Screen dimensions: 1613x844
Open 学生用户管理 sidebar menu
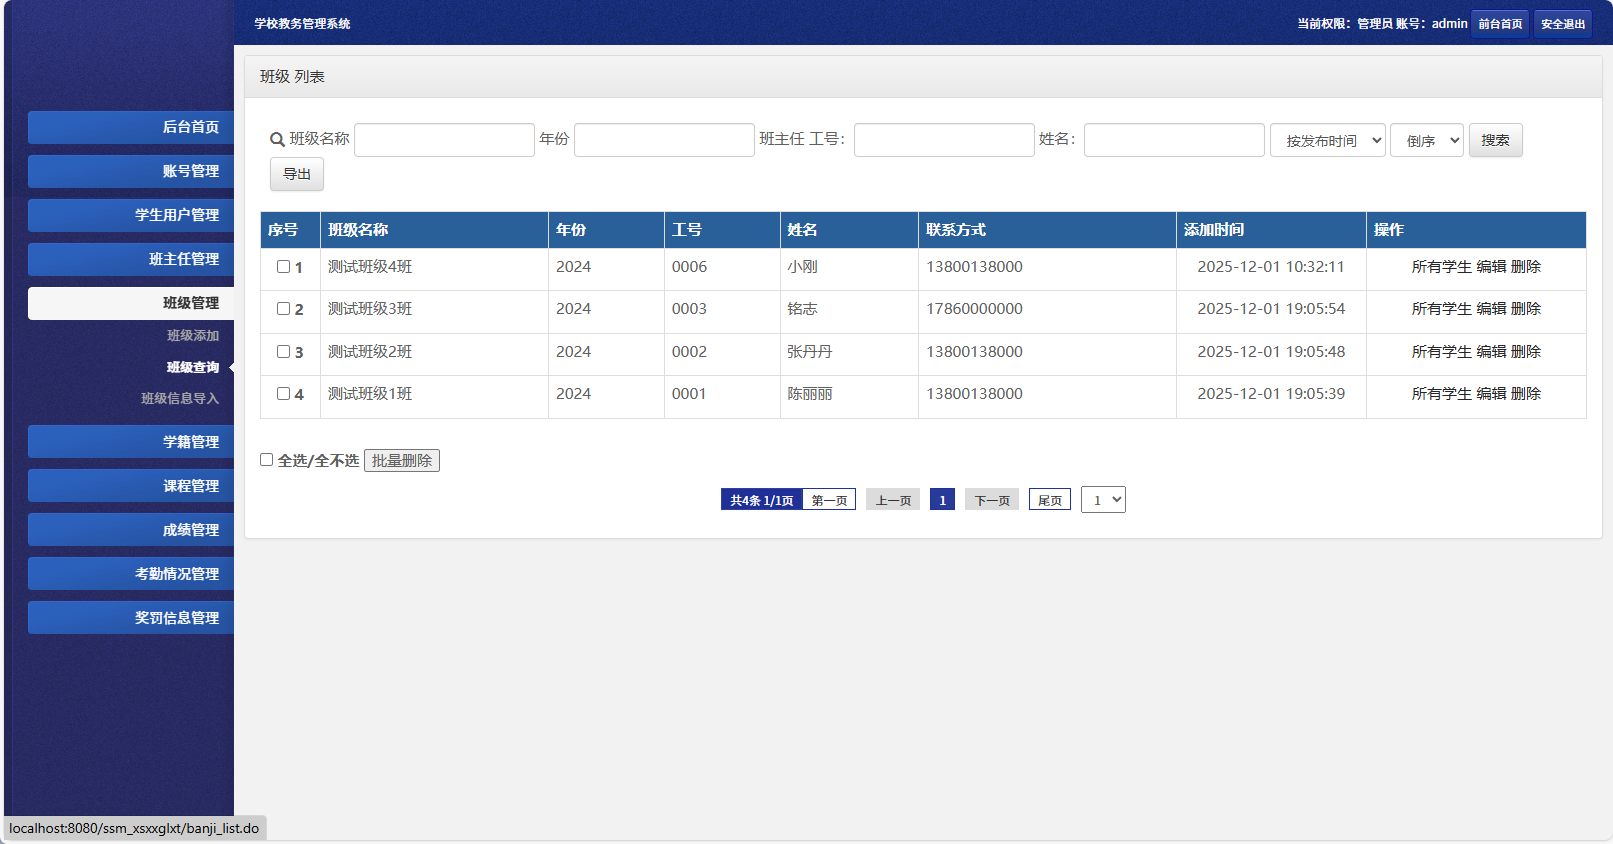(x=131, y=215)
